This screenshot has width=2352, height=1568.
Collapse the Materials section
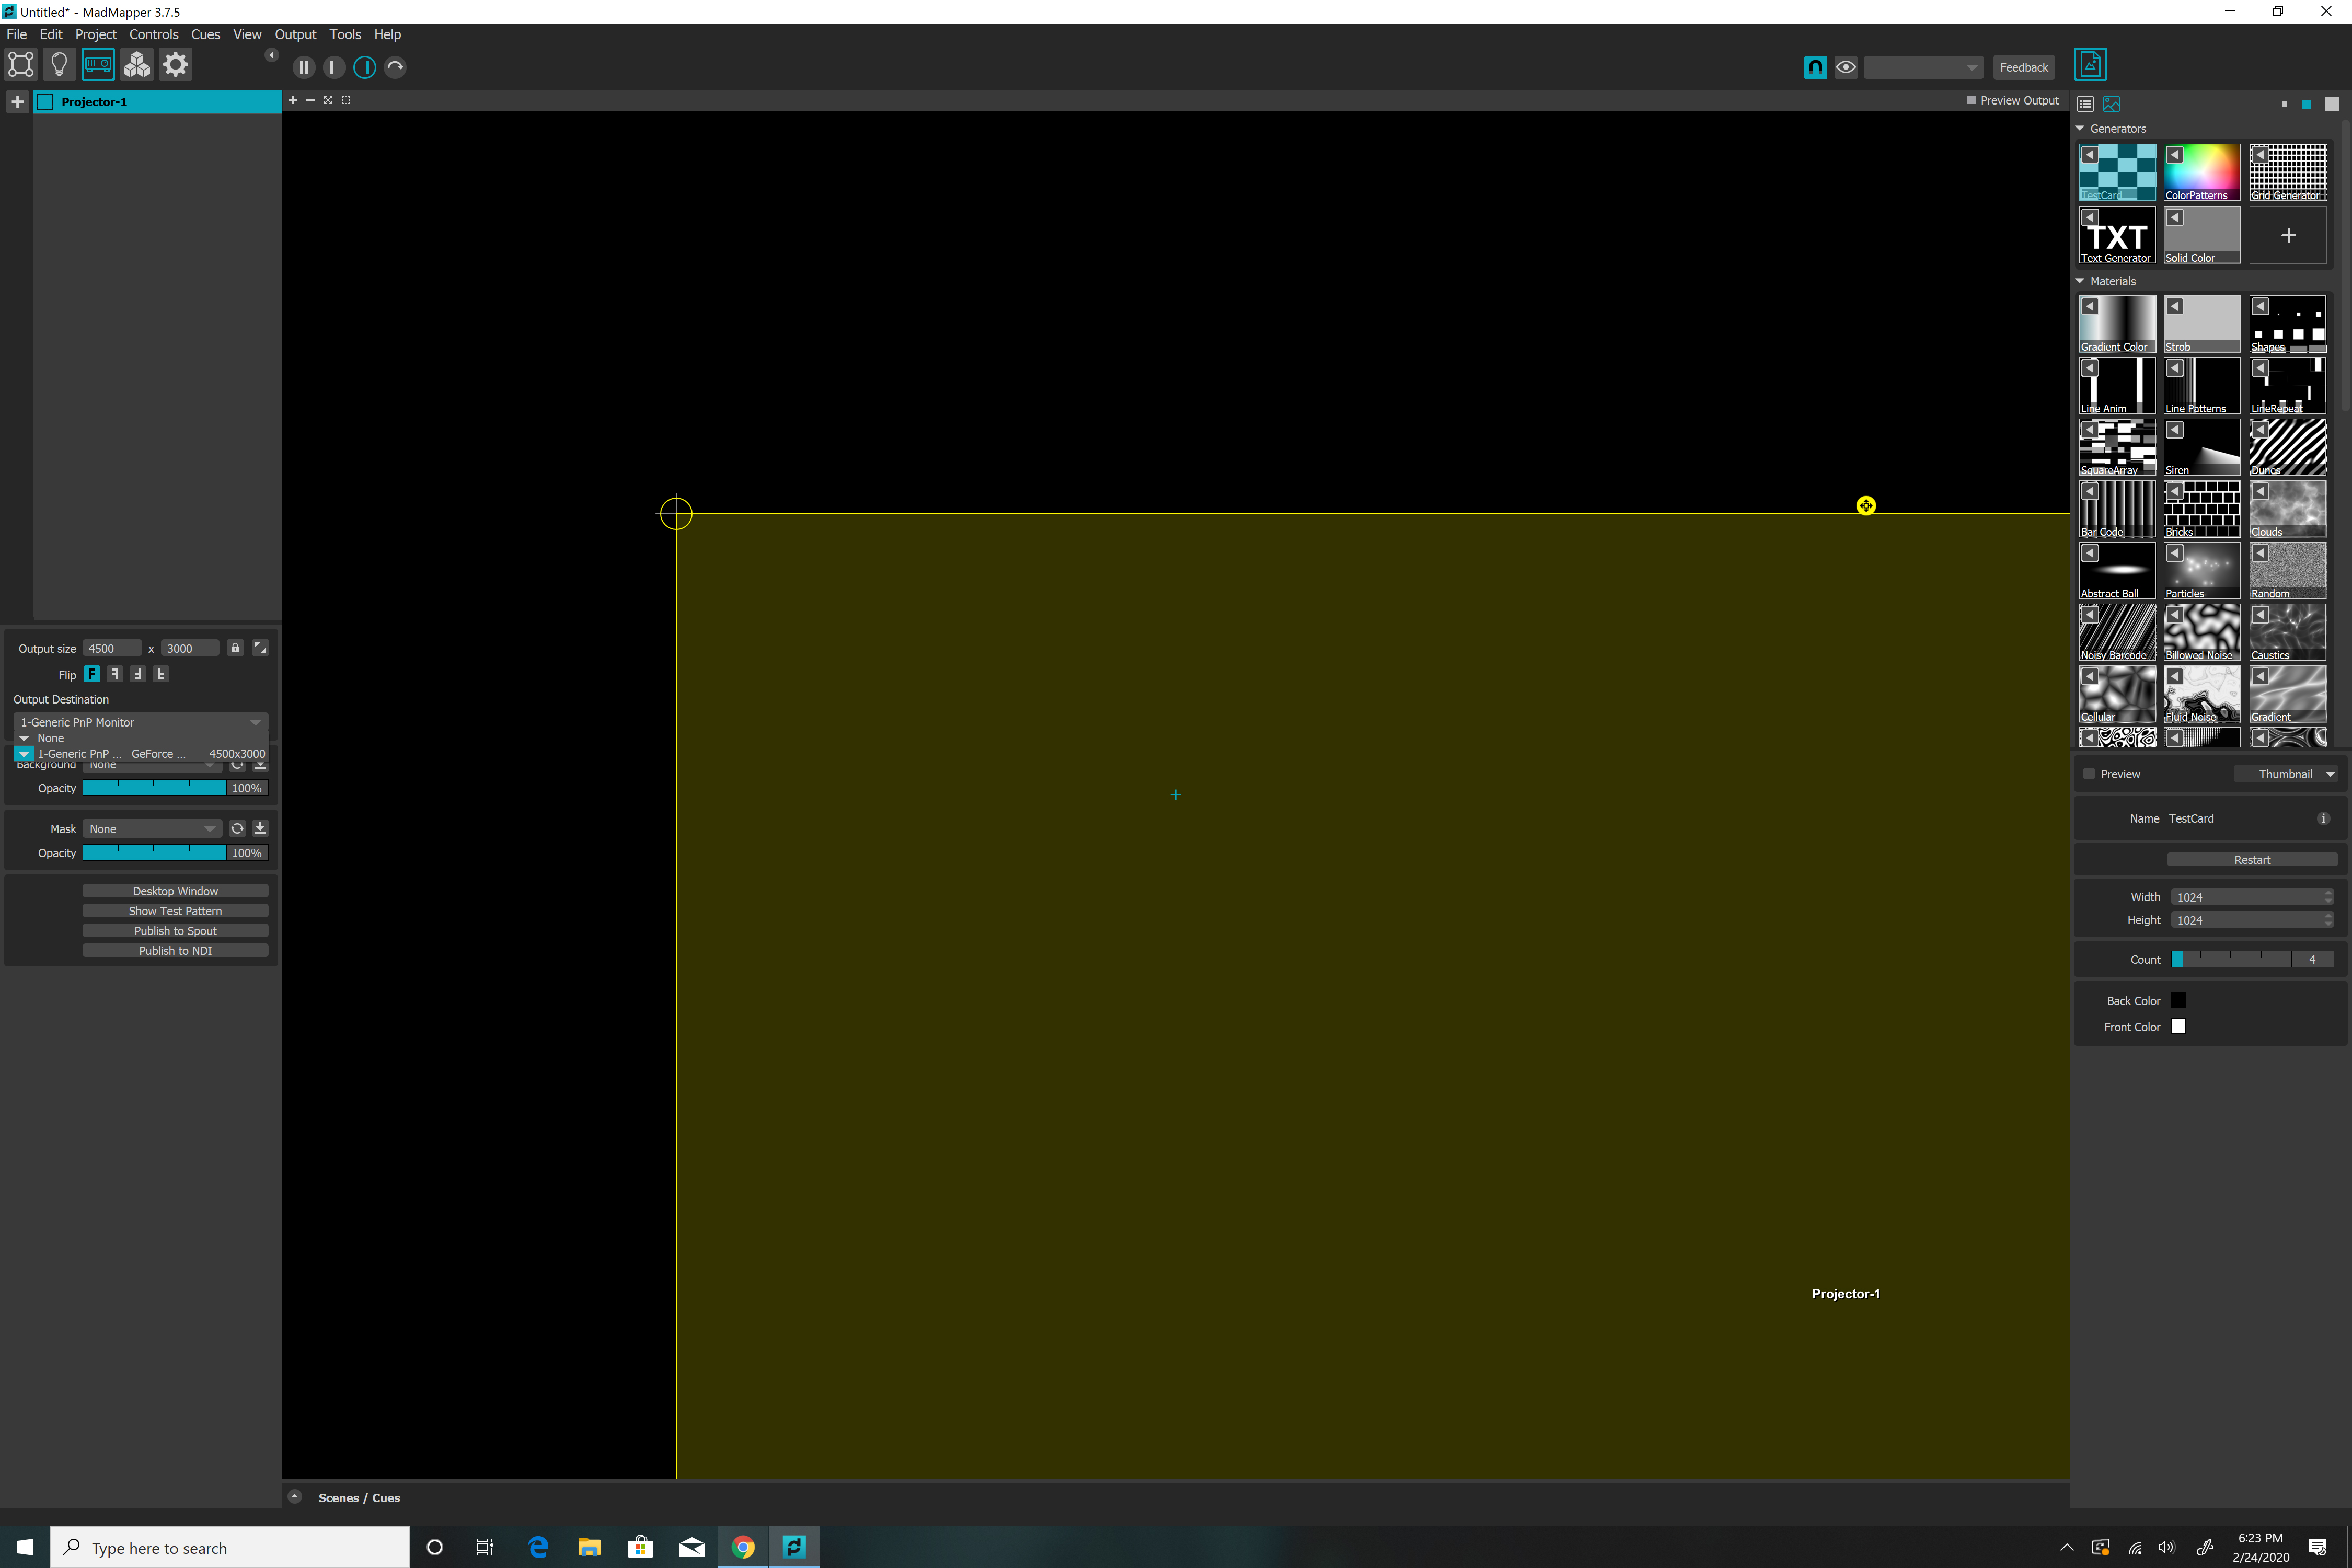[x=2081, y=281]
